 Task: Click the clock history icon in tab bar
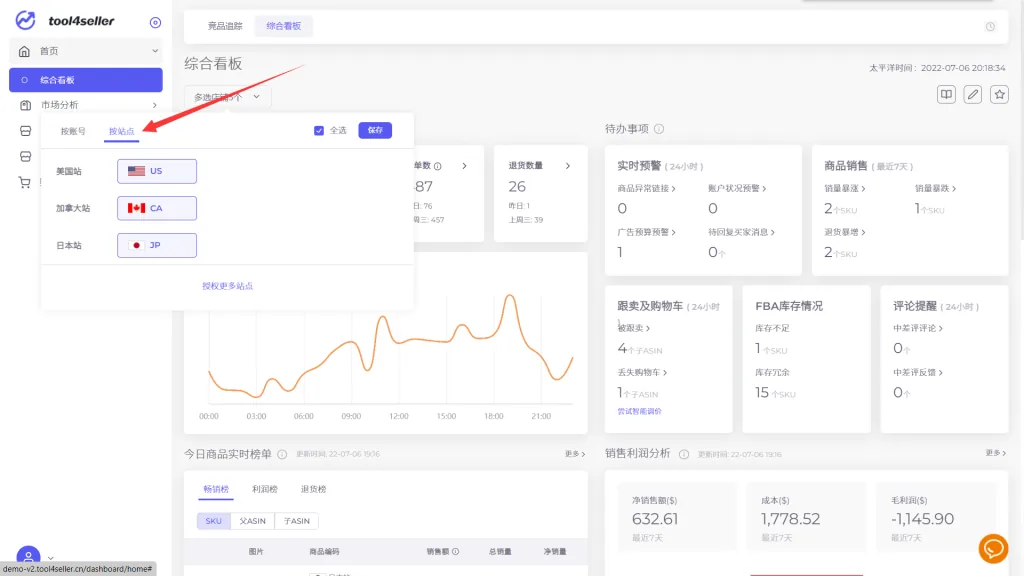990,27
